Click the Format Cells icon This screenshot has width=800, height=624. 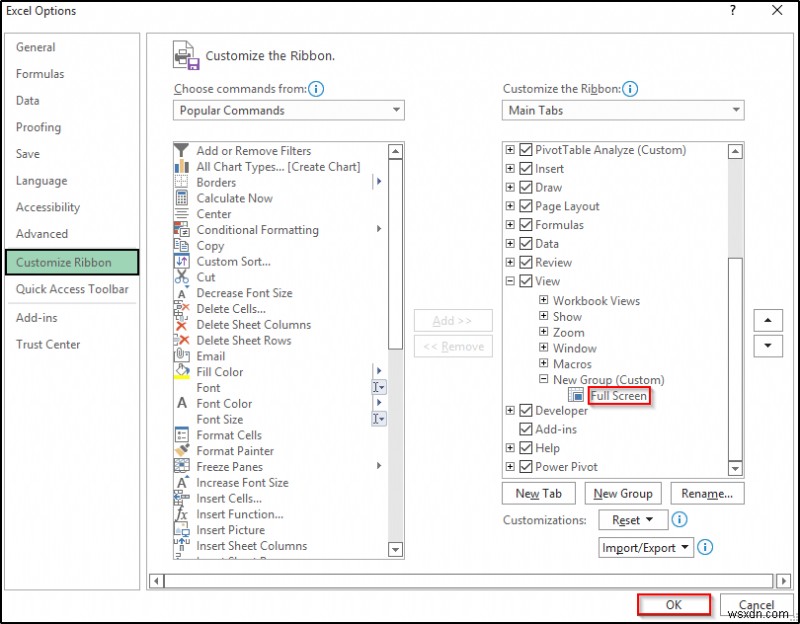182,435
